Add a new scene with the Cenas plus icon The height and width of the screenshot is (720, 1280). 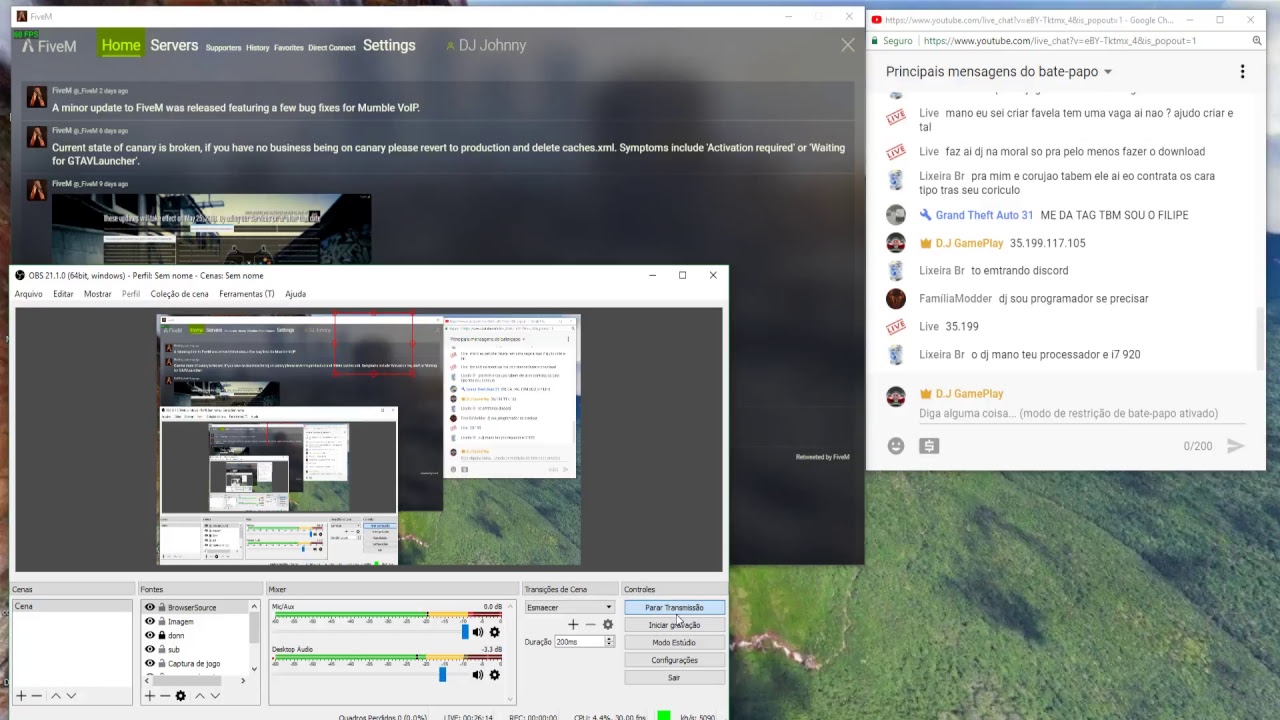[21, 695]
